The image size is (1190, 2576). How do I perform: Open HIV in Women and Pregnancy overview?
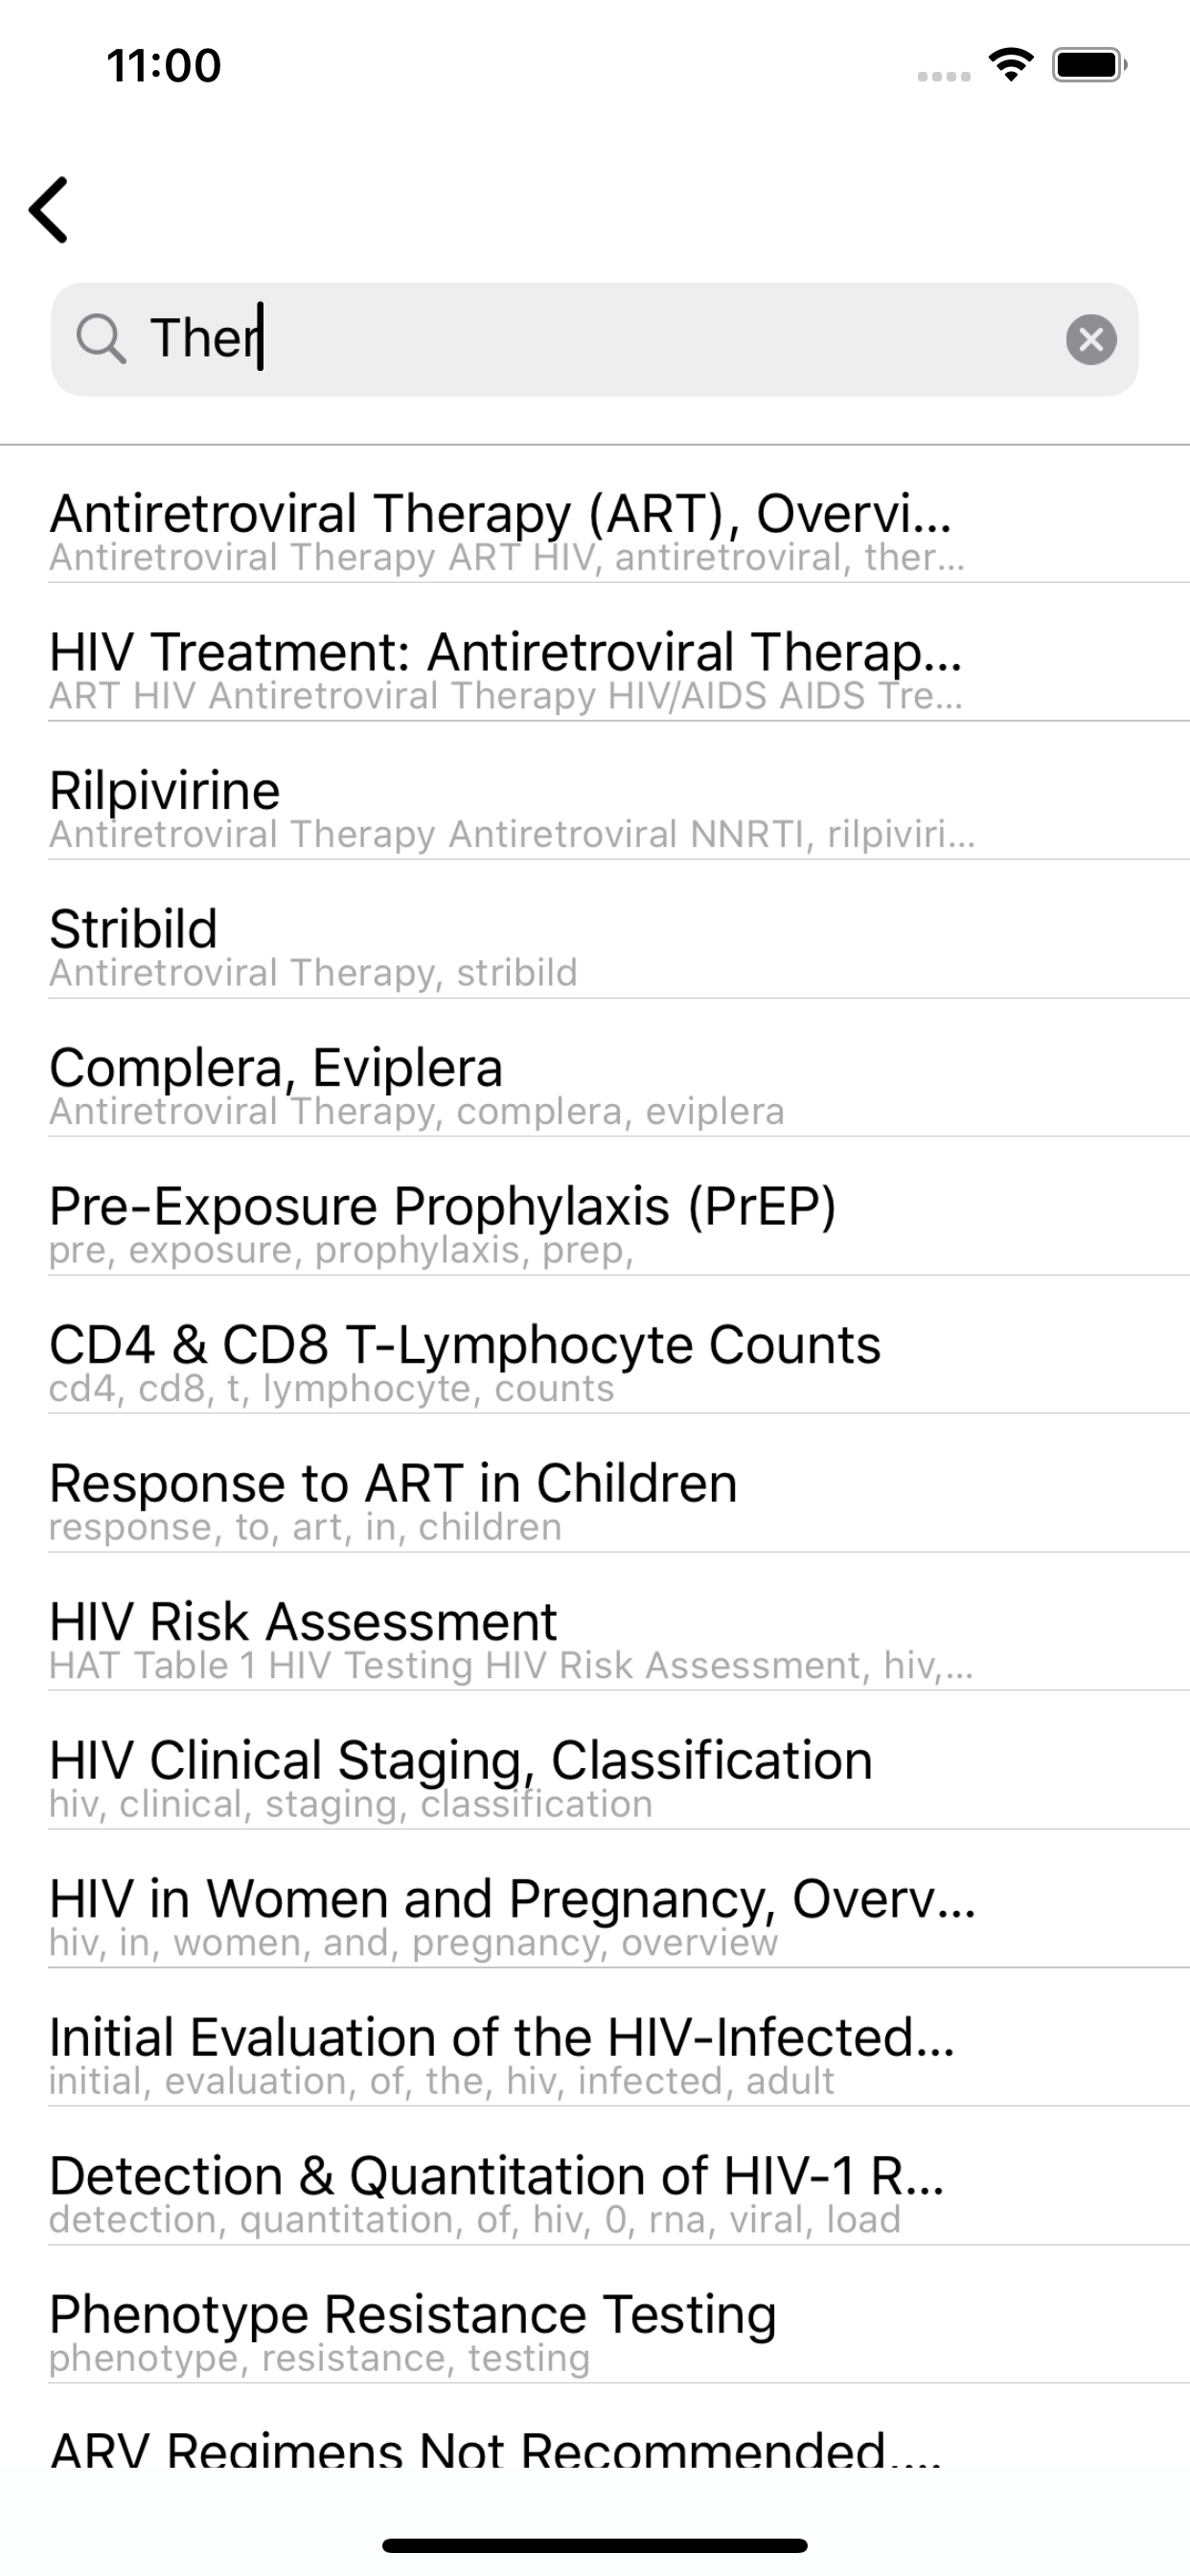coord(512,1914)
